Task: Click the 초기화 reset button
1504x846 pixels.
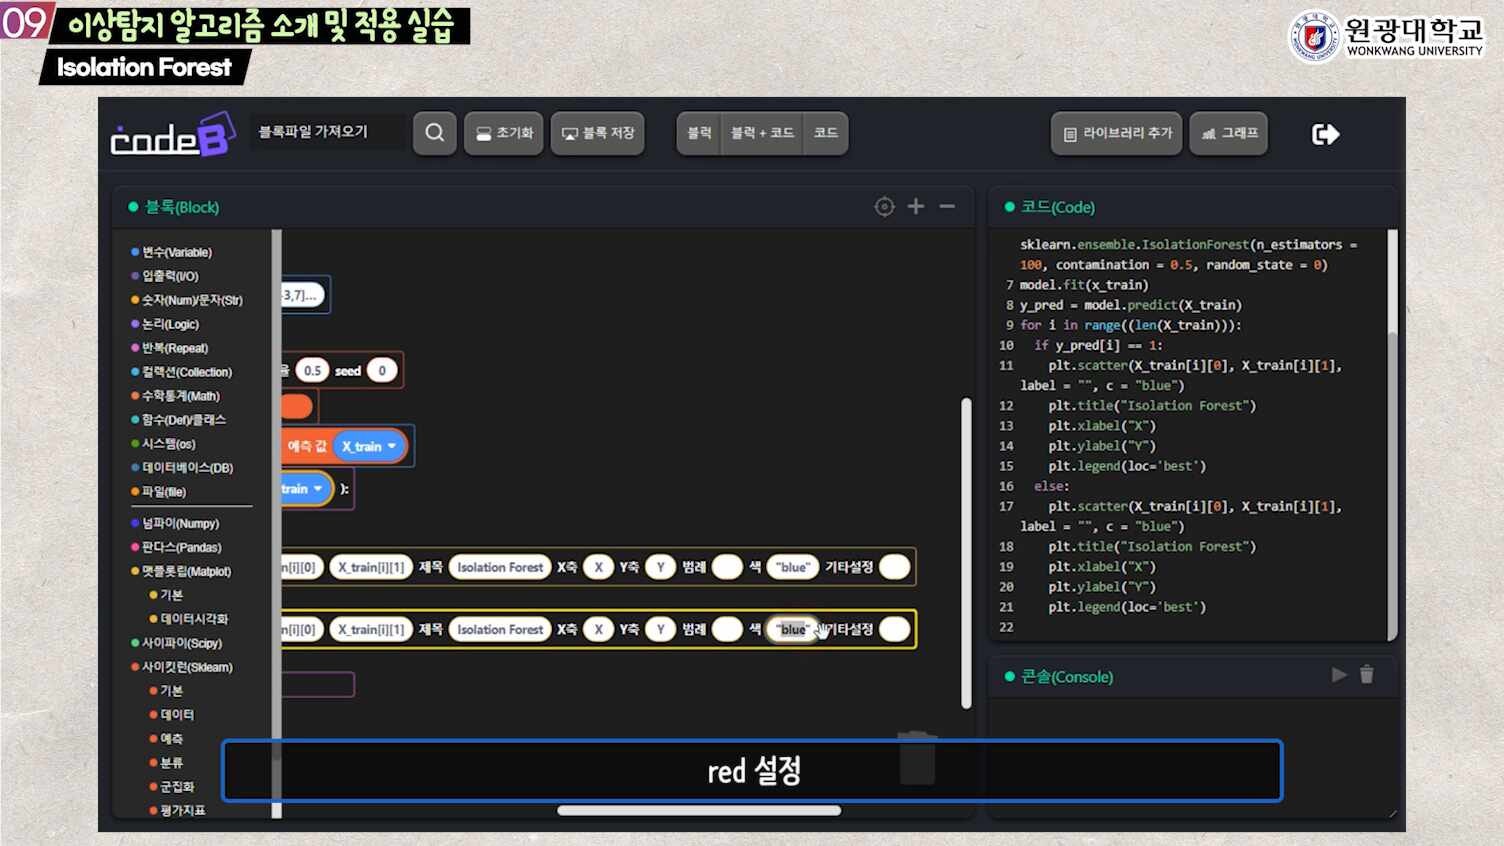Action: pos(504,133)
